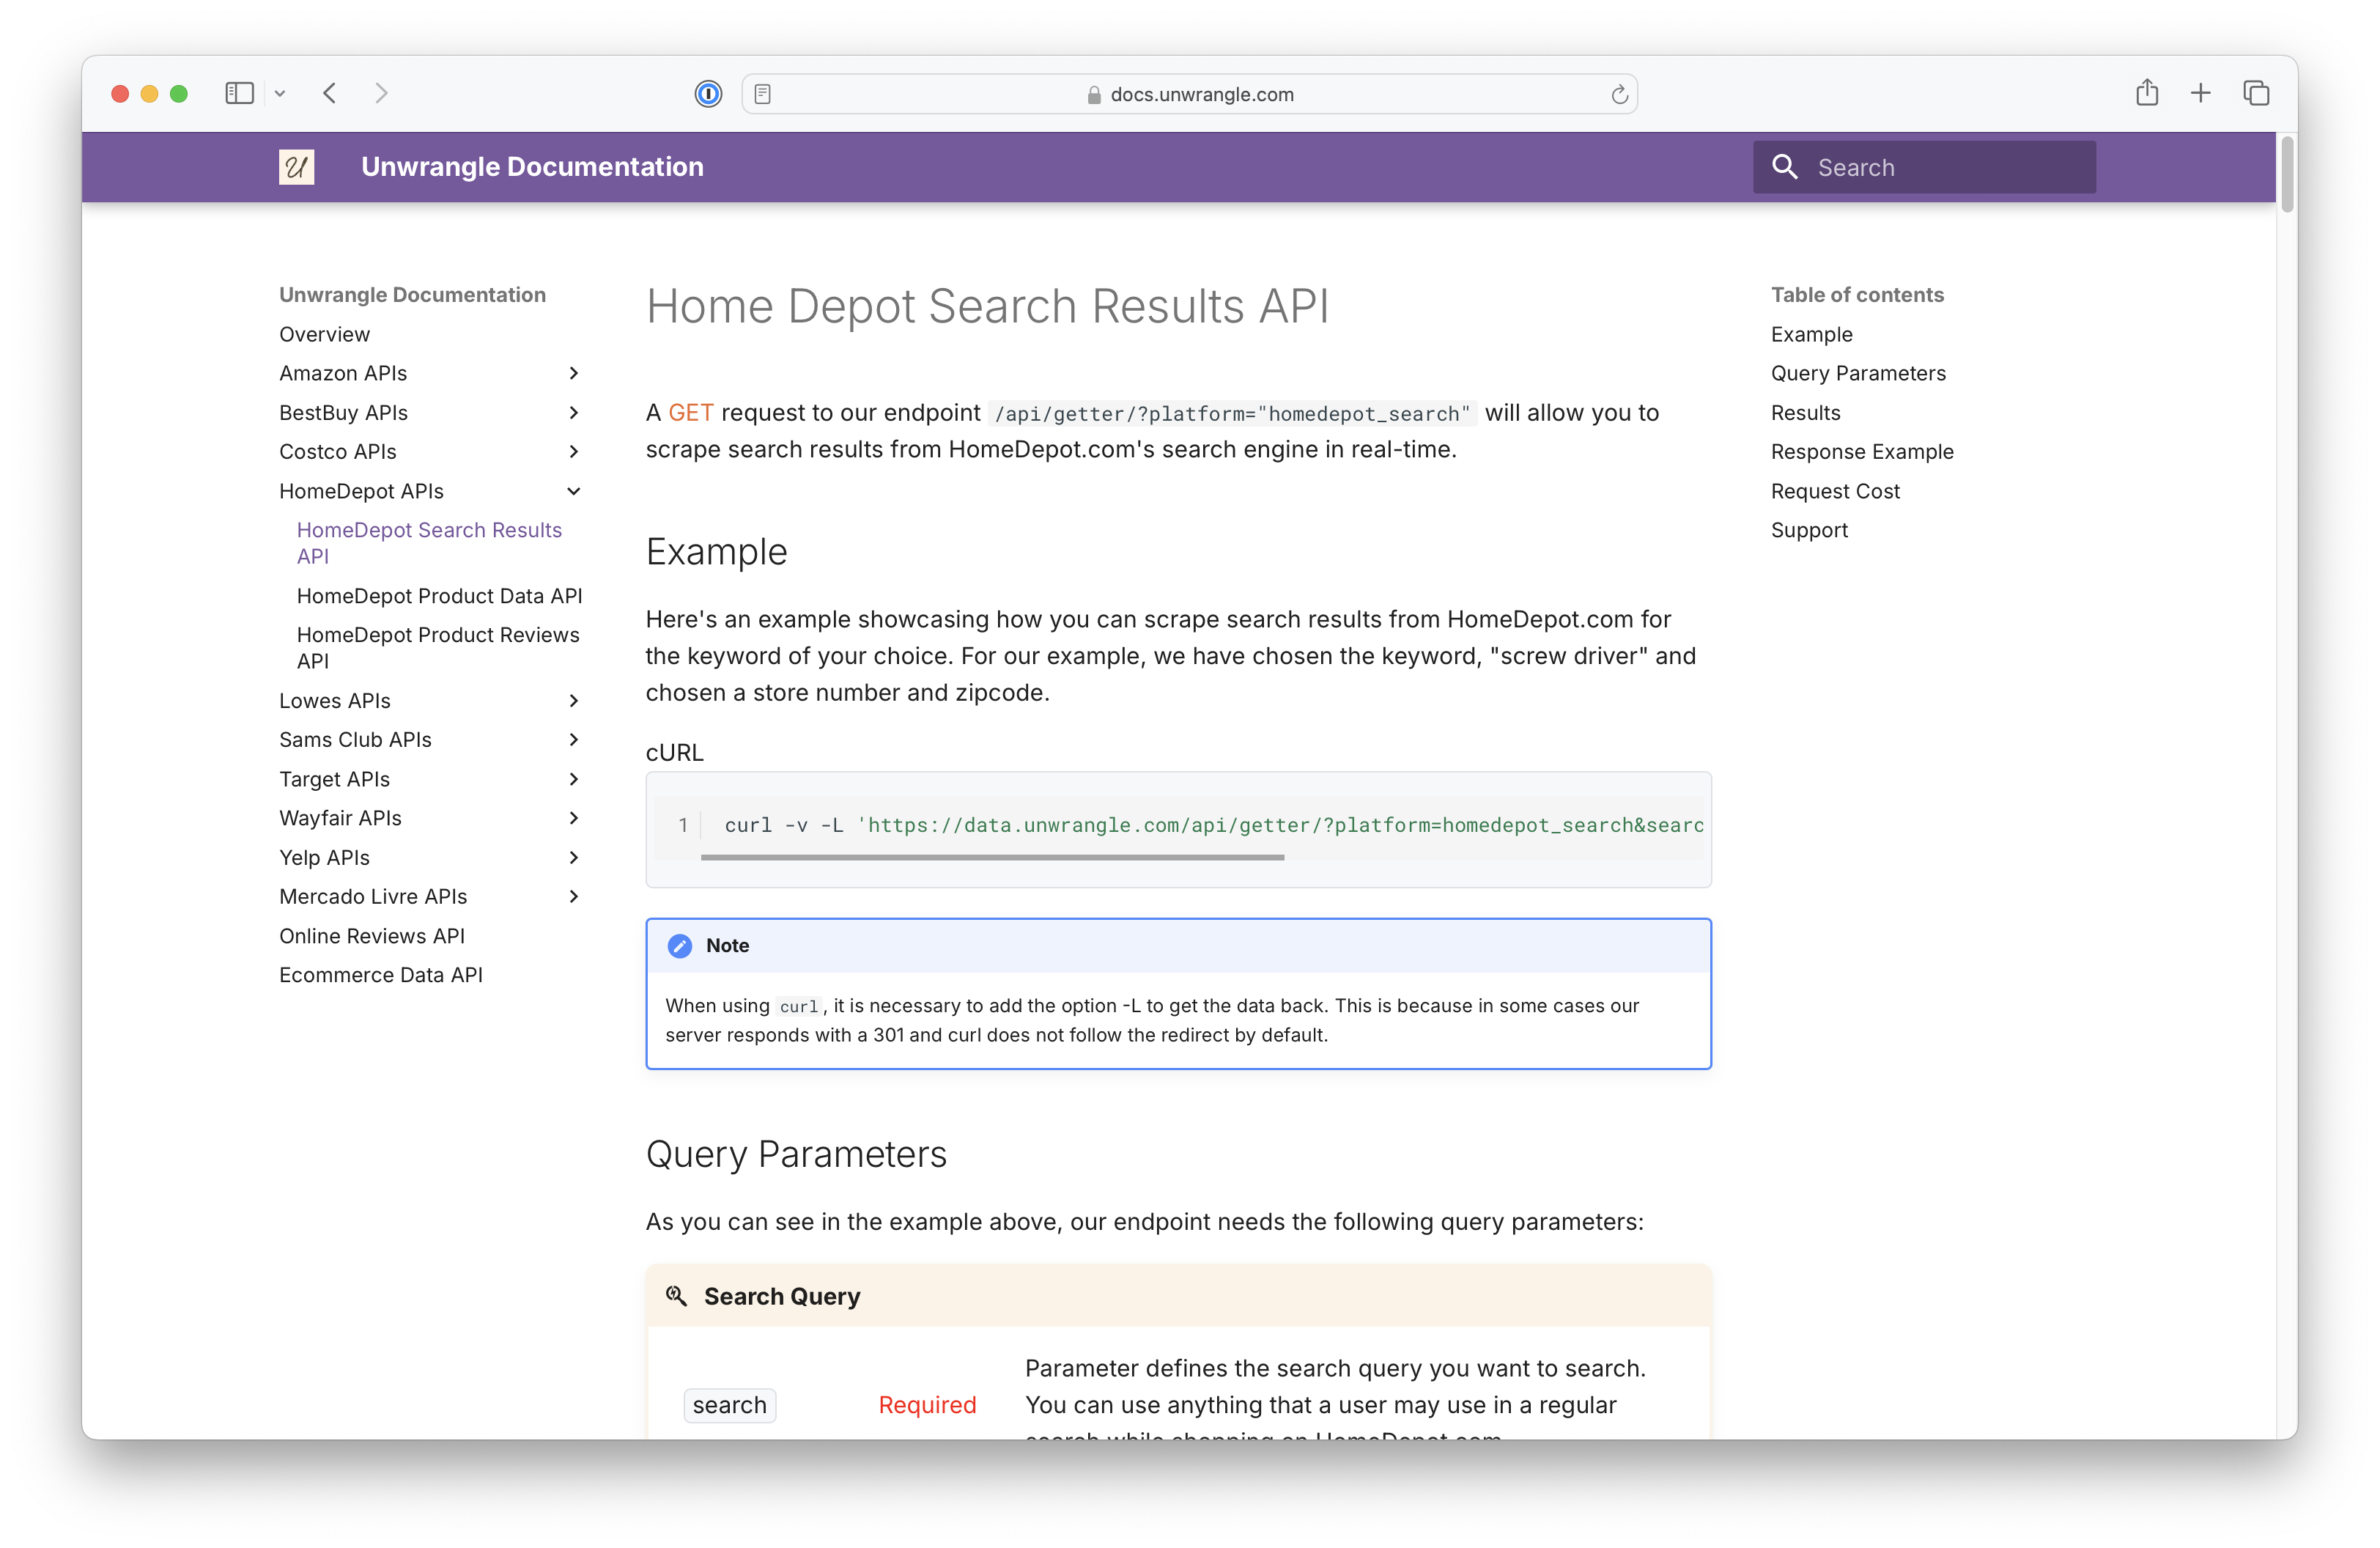Click the Amazon APIs label
The height and width of the screenshot is (1548, 2380).
[343, 373]
